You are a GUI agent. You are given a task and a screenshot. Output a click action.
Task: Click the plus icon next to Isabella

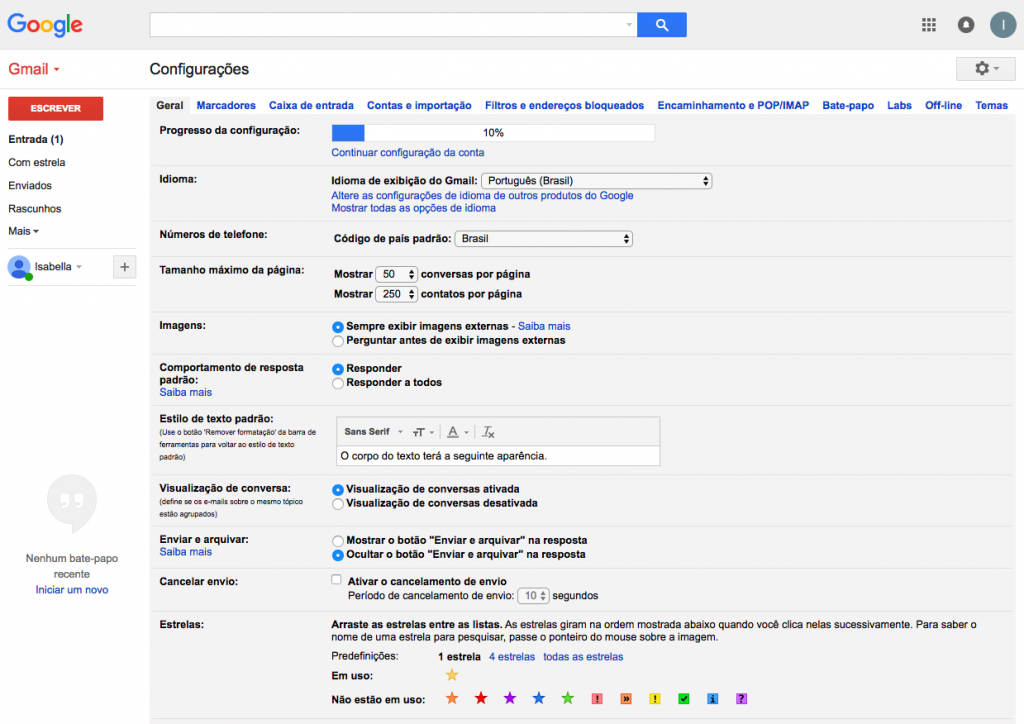pyautogui.click(x=125, y=267)
